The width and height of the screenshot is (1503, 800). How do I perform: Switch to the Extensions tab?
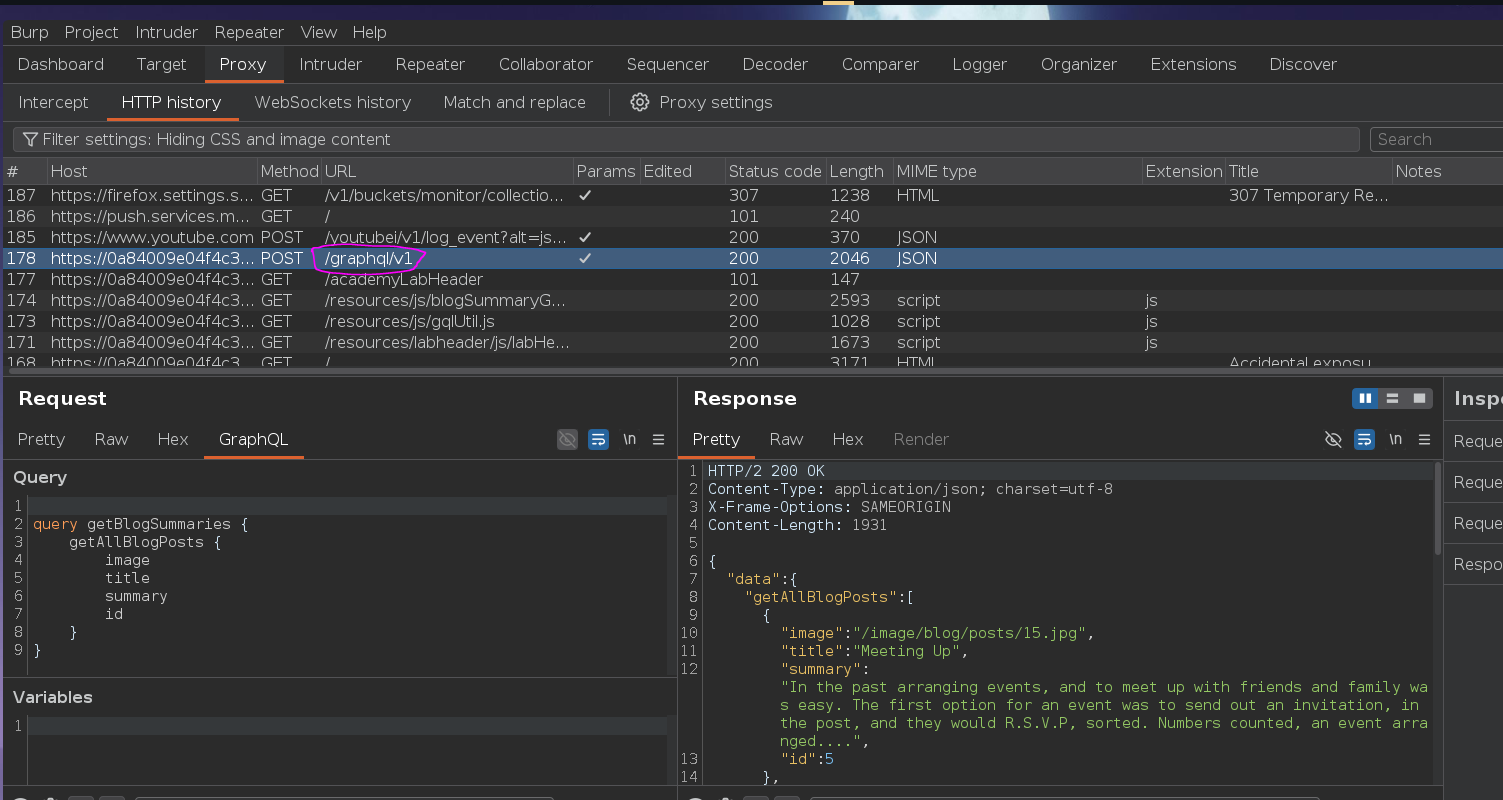tap(1193, 64)
